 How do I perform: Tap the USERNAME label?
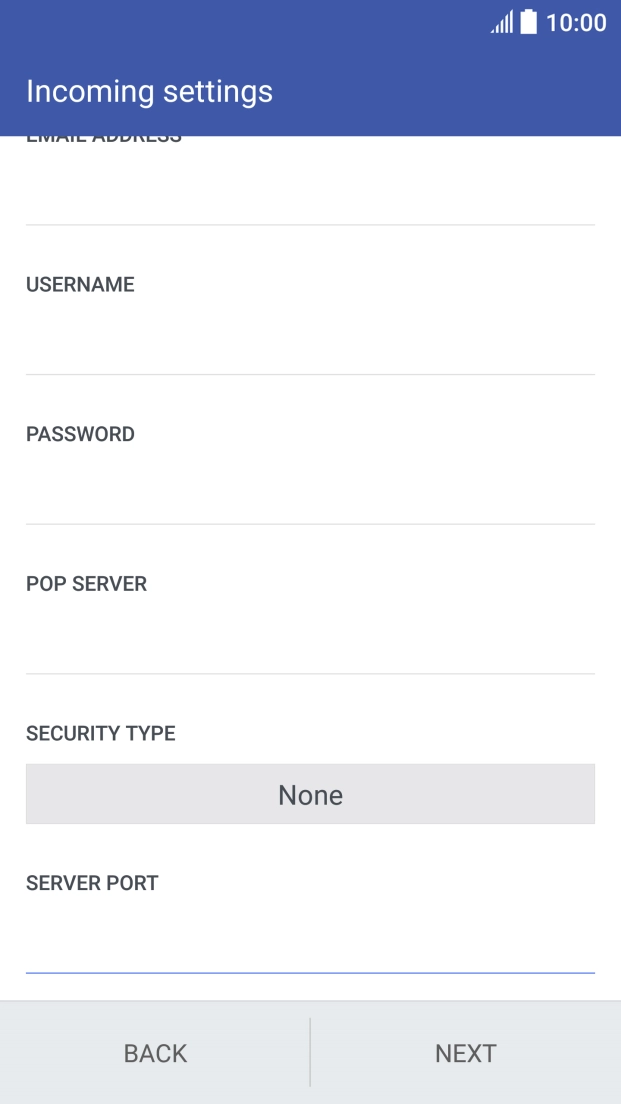click(x=80, y=285)
